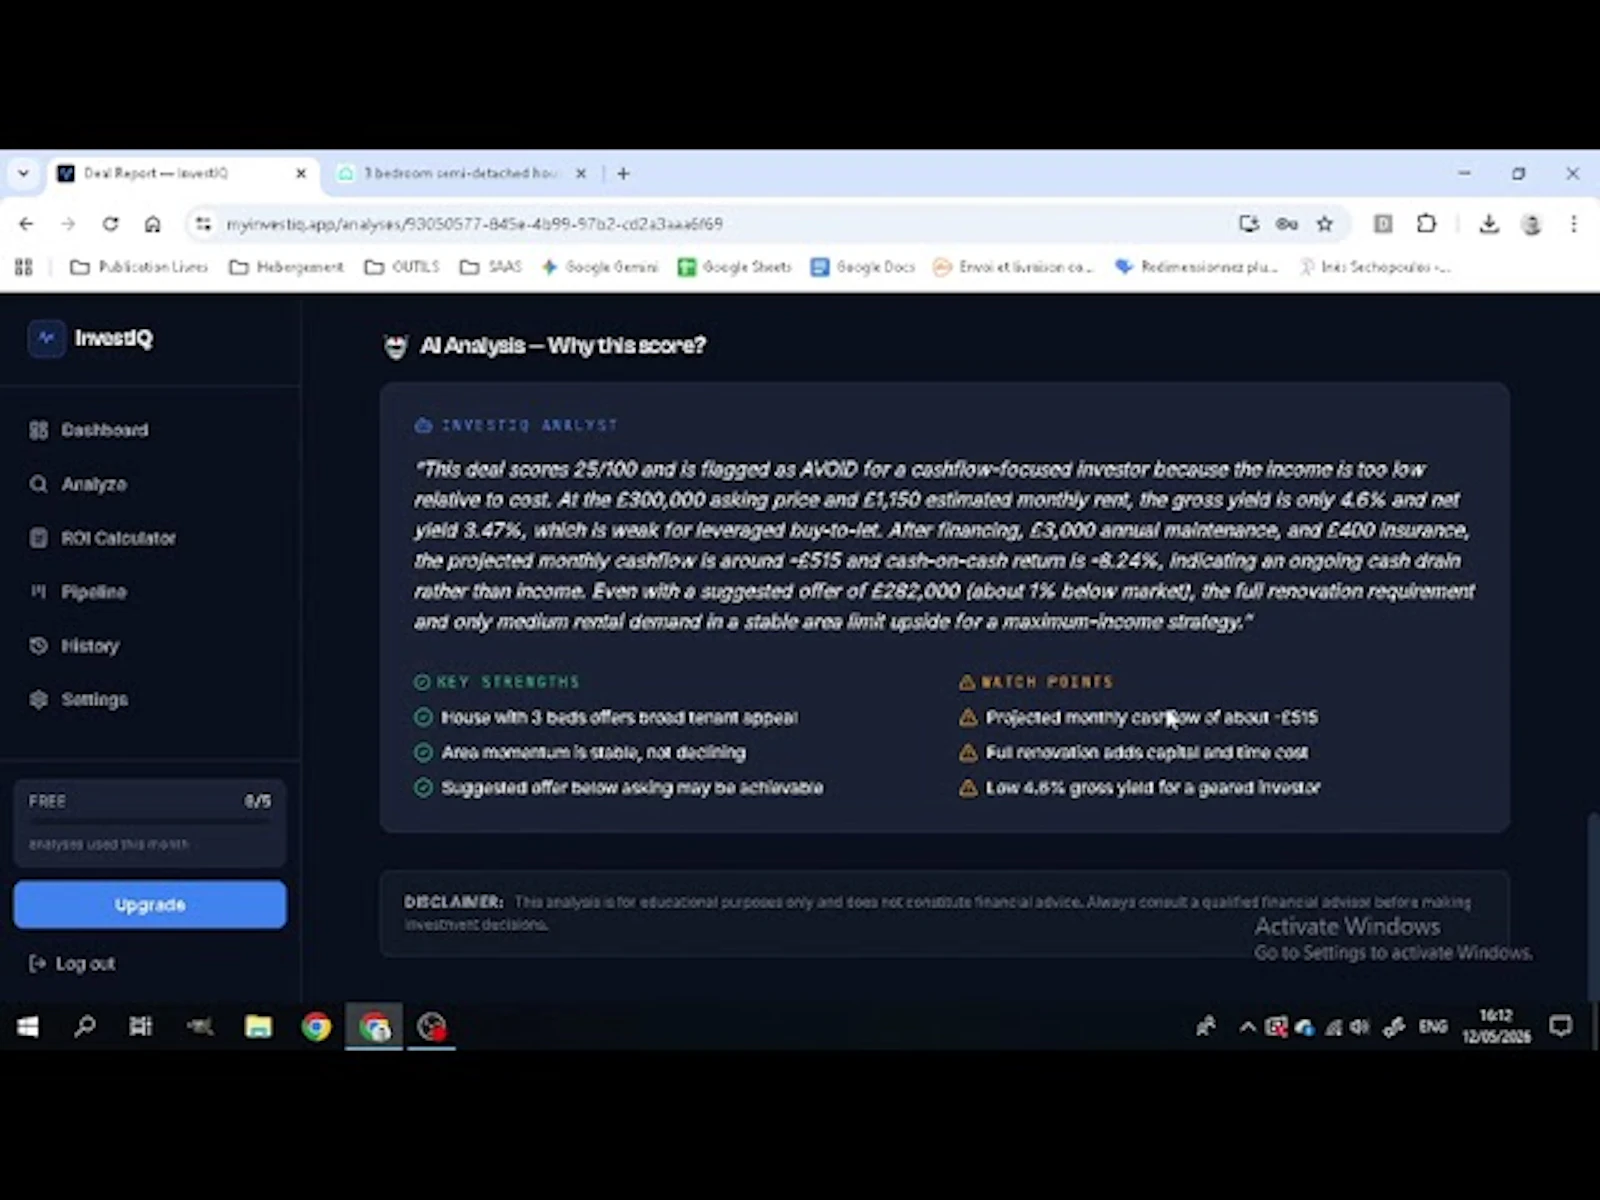Open the apps grid in bookmarks bar

pos(24,267)
